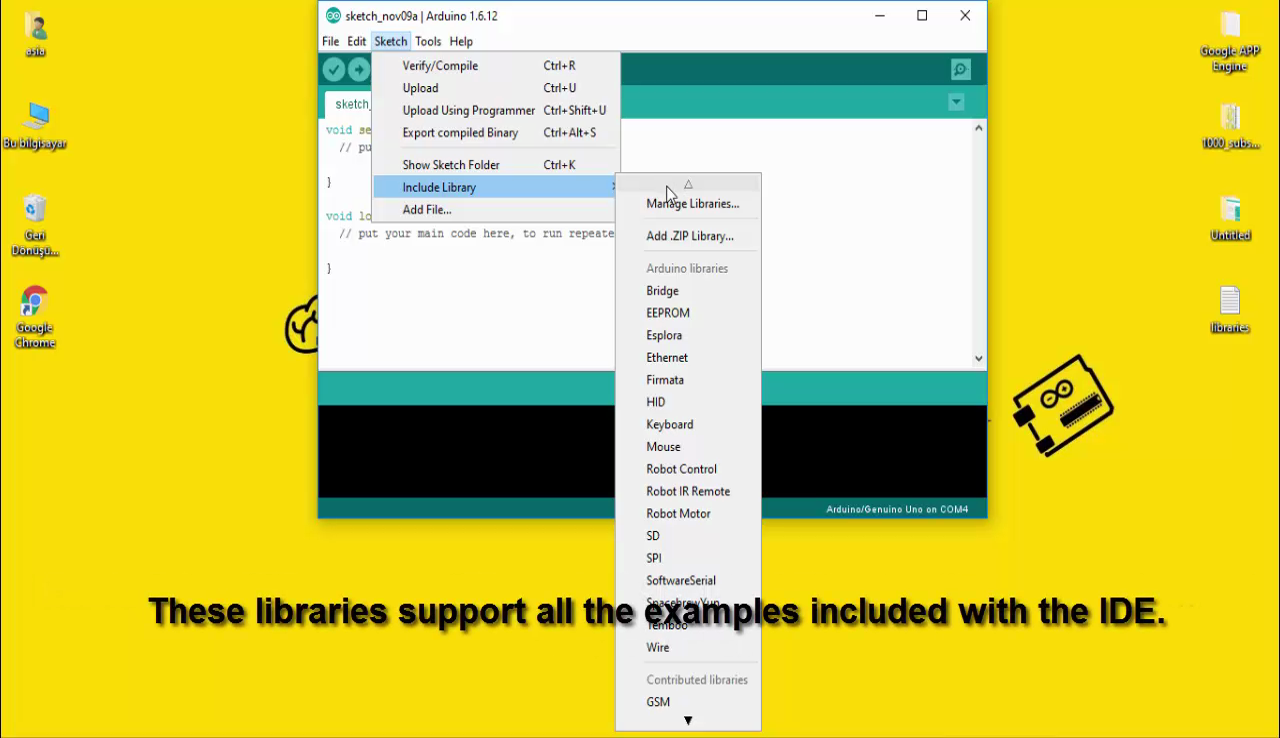The image size is (1280, 738).
Task: Click the Verify/Compile checkmark icon
Action: tap(333, 69)
